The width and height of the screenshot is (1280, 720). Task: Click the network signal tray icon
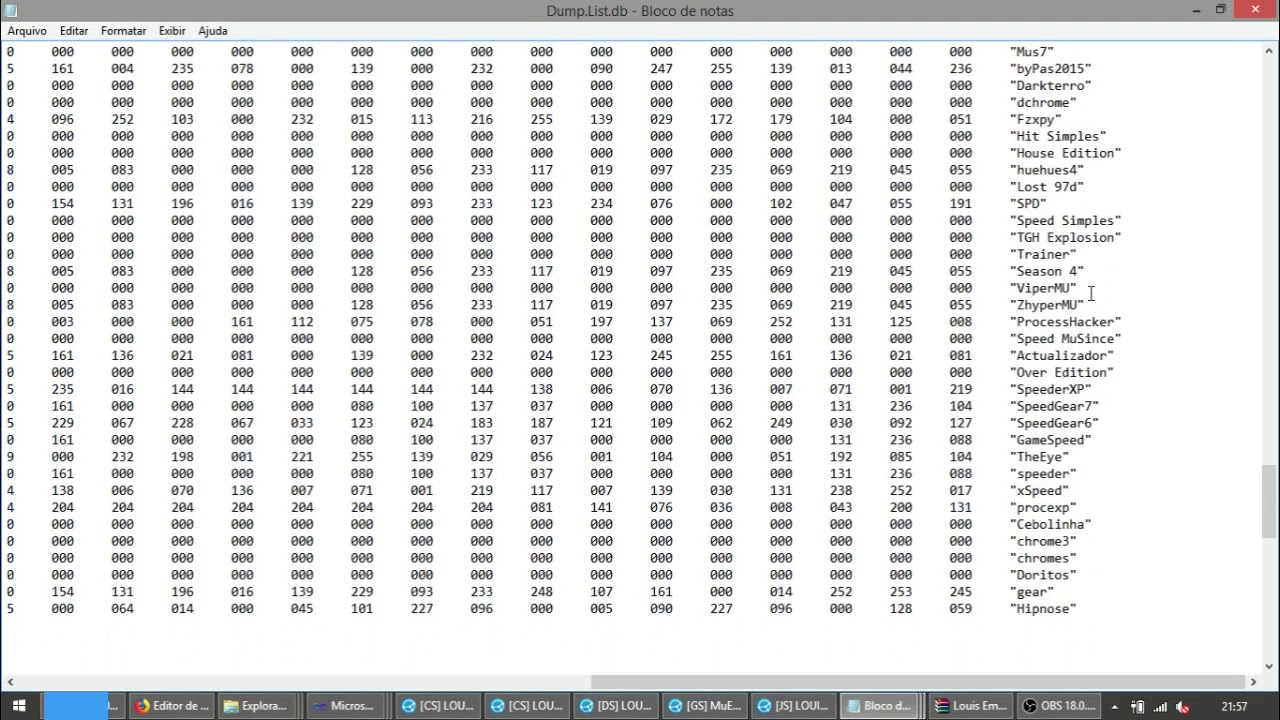tap(1159, 706)
